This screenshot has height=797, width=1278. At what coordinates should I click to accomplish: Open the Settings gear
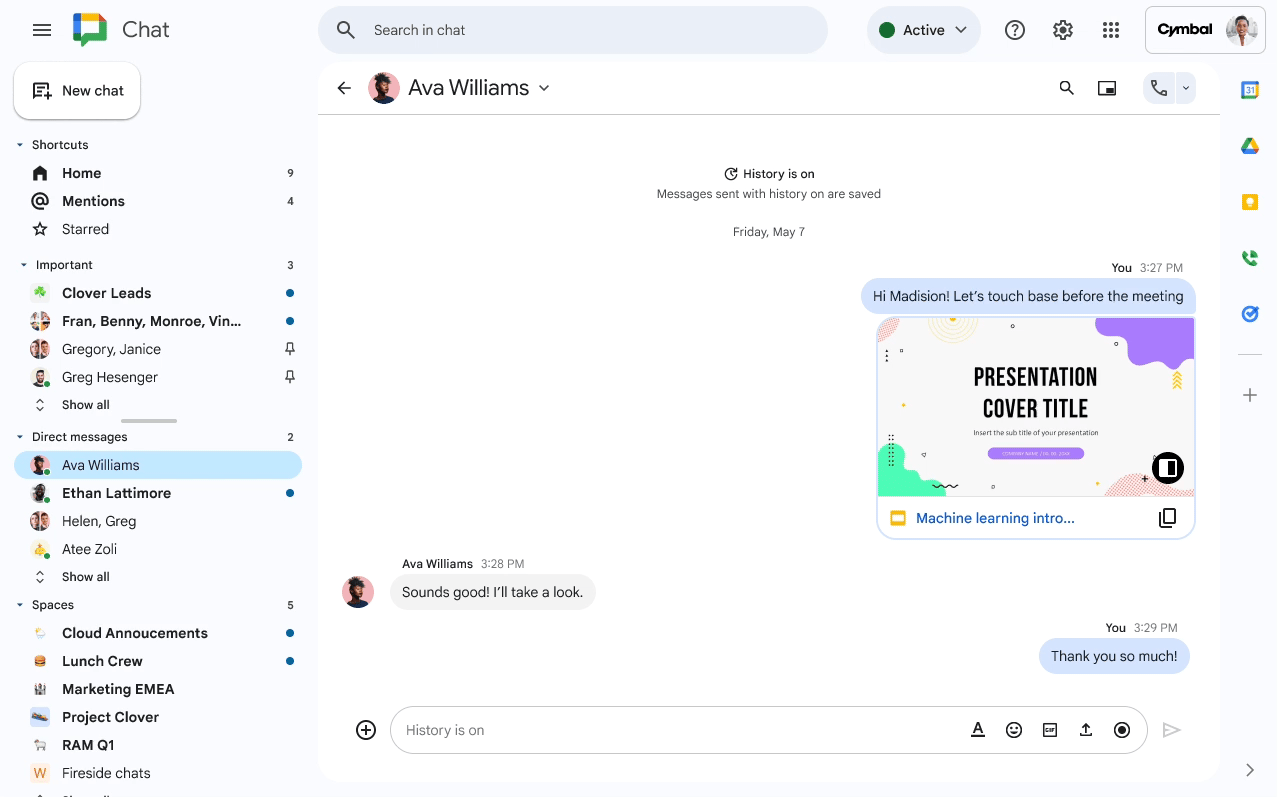pyautogui.click(x=1062, y=30)
